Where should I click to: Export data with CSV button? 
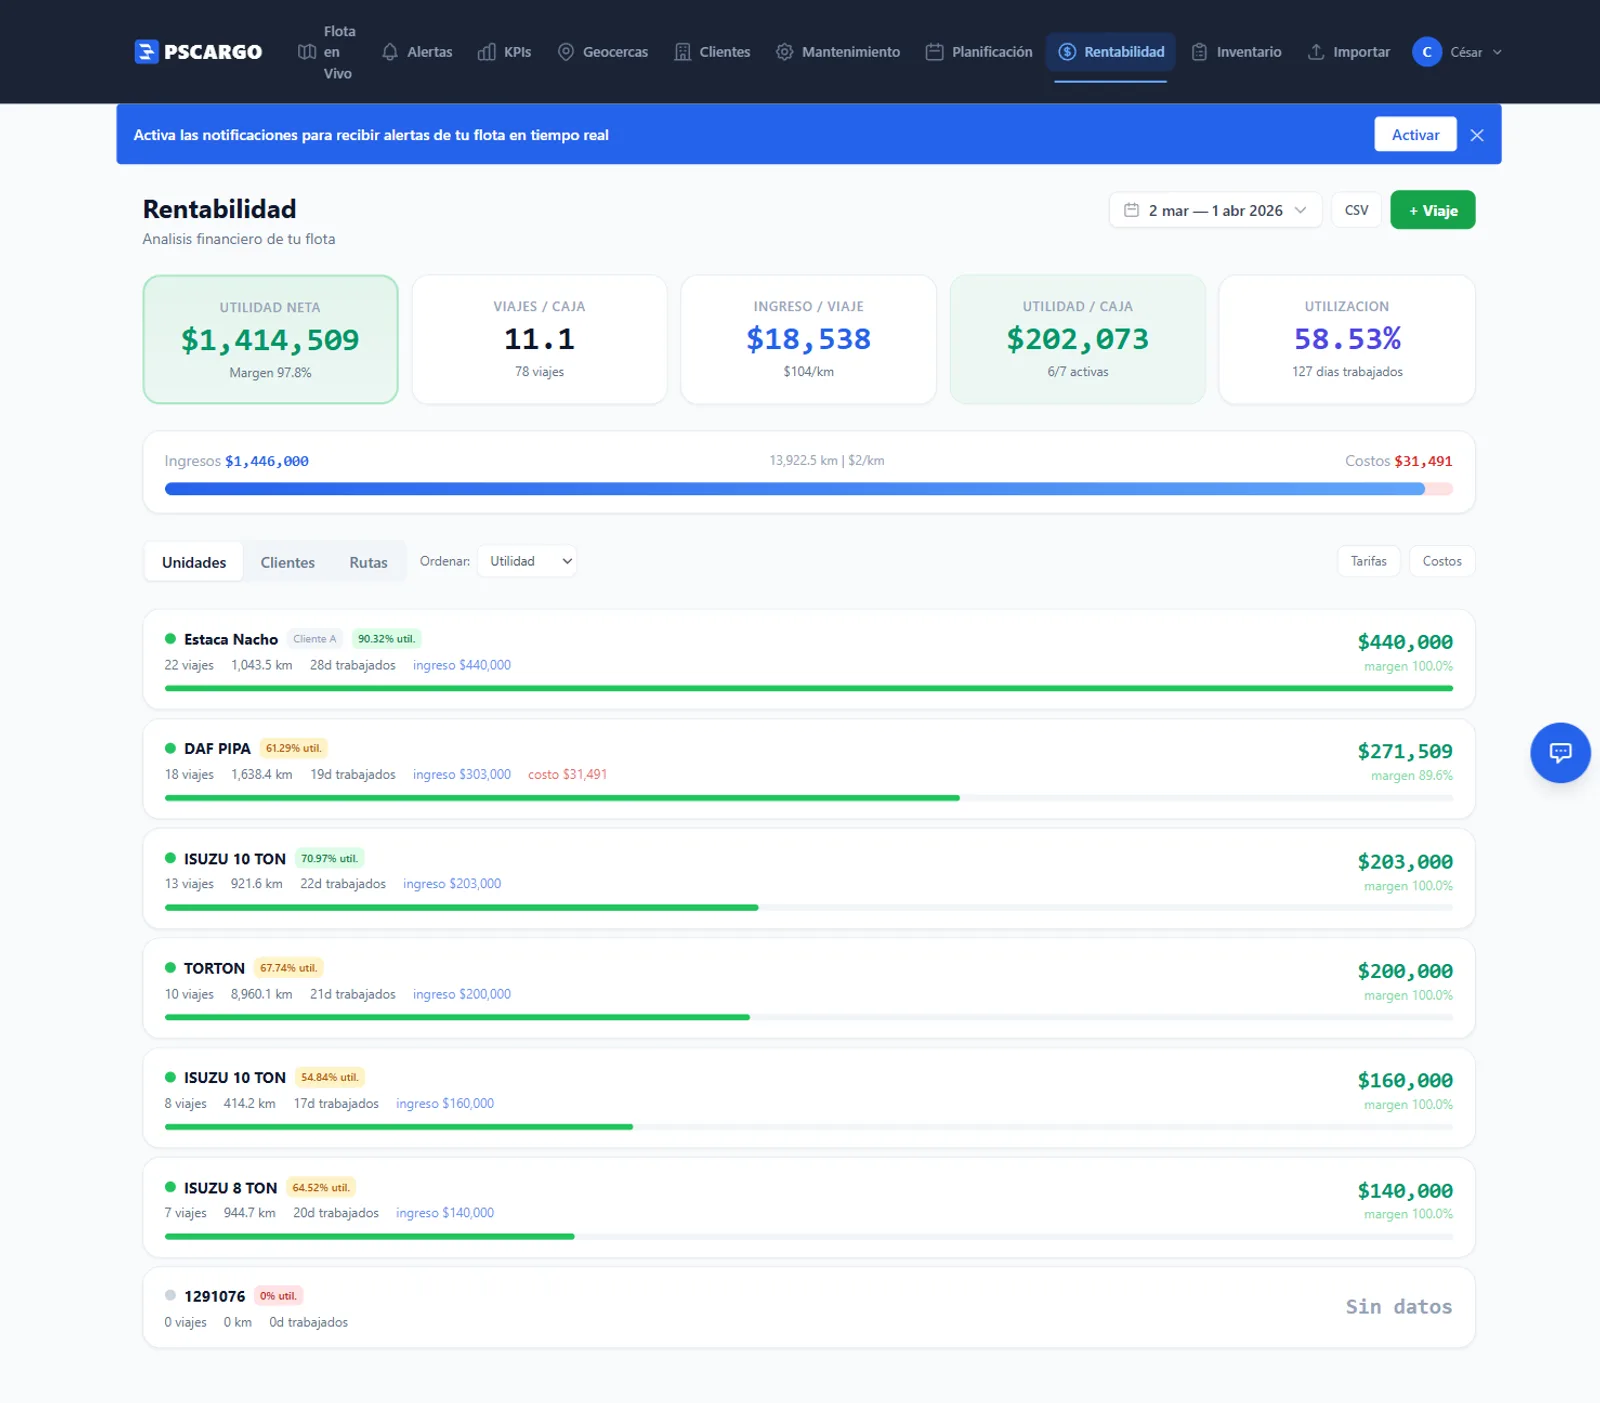[1356, 210]
